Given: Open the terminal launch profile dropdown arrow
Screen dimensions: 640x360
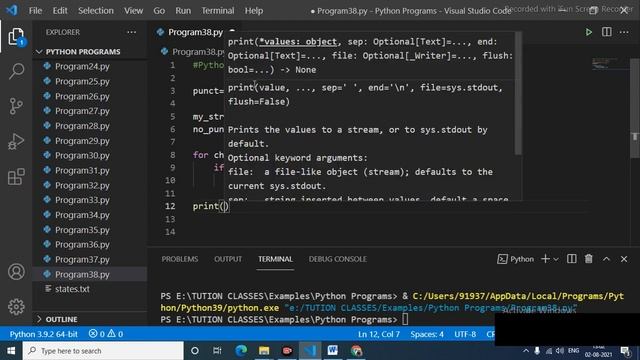Looking at the screenshot, I should click(x=556, y=259).
